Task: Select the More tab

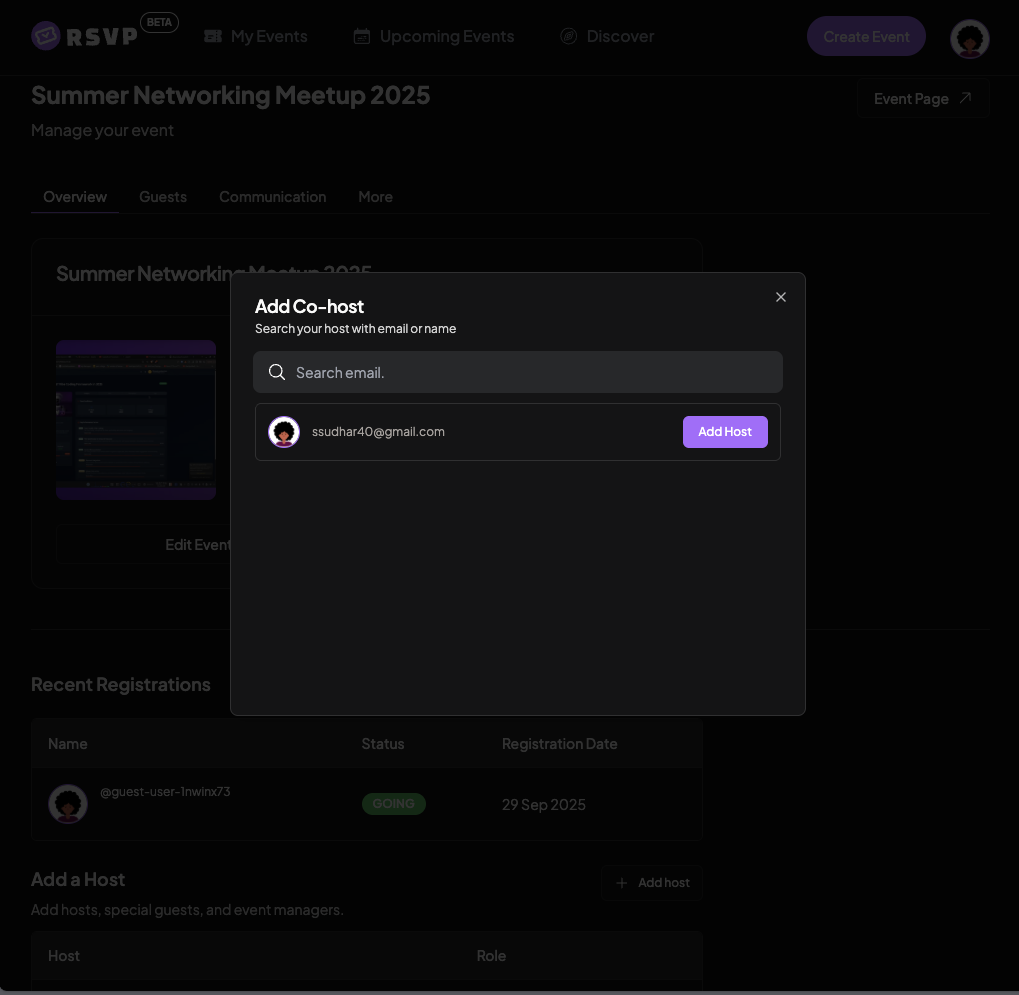Action: 375,196
